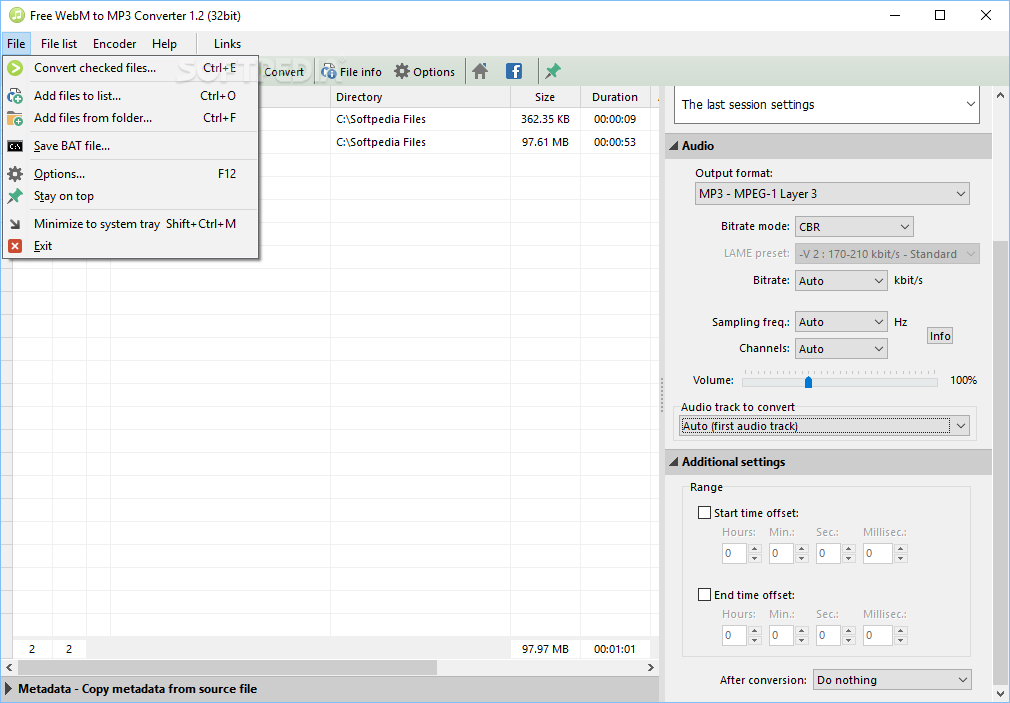Viewport: 1010px width, 703px height.
Task: Decrease End offset Millisec. stepper down
Action: [901, 640]
